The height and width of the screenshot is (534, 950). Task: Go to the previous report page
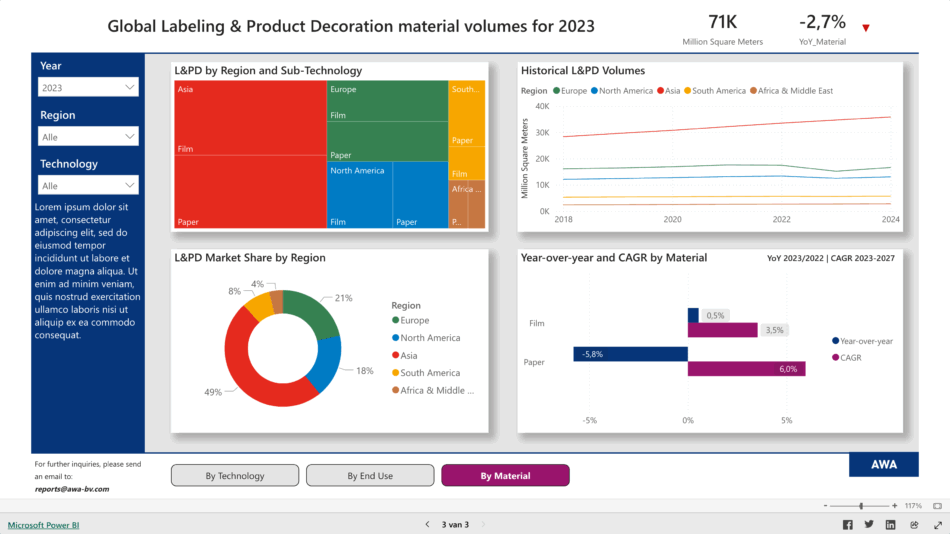[x=427, y=524]
